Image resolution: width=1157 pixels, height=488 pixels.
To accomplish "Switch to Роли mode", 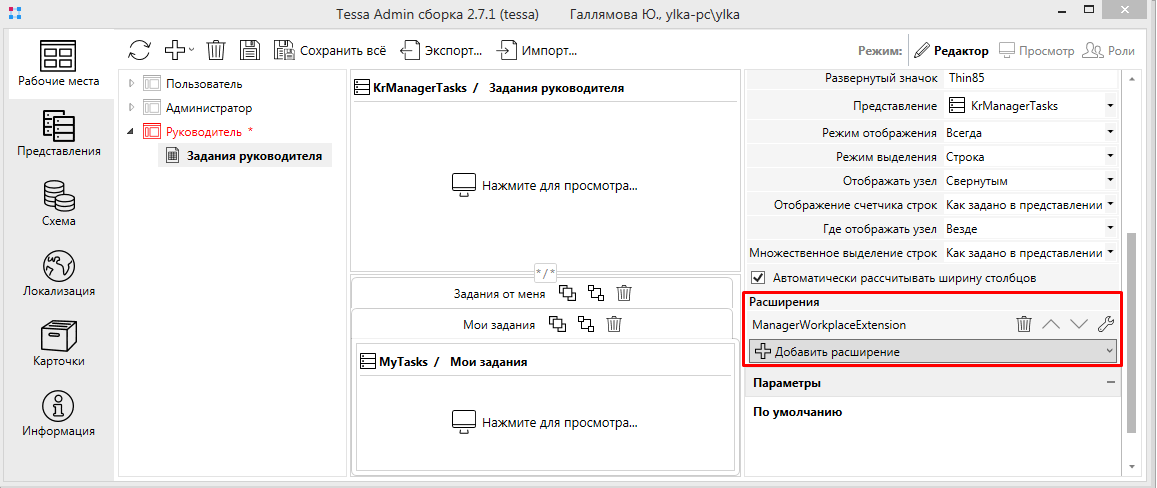I will pos(1108,50).
